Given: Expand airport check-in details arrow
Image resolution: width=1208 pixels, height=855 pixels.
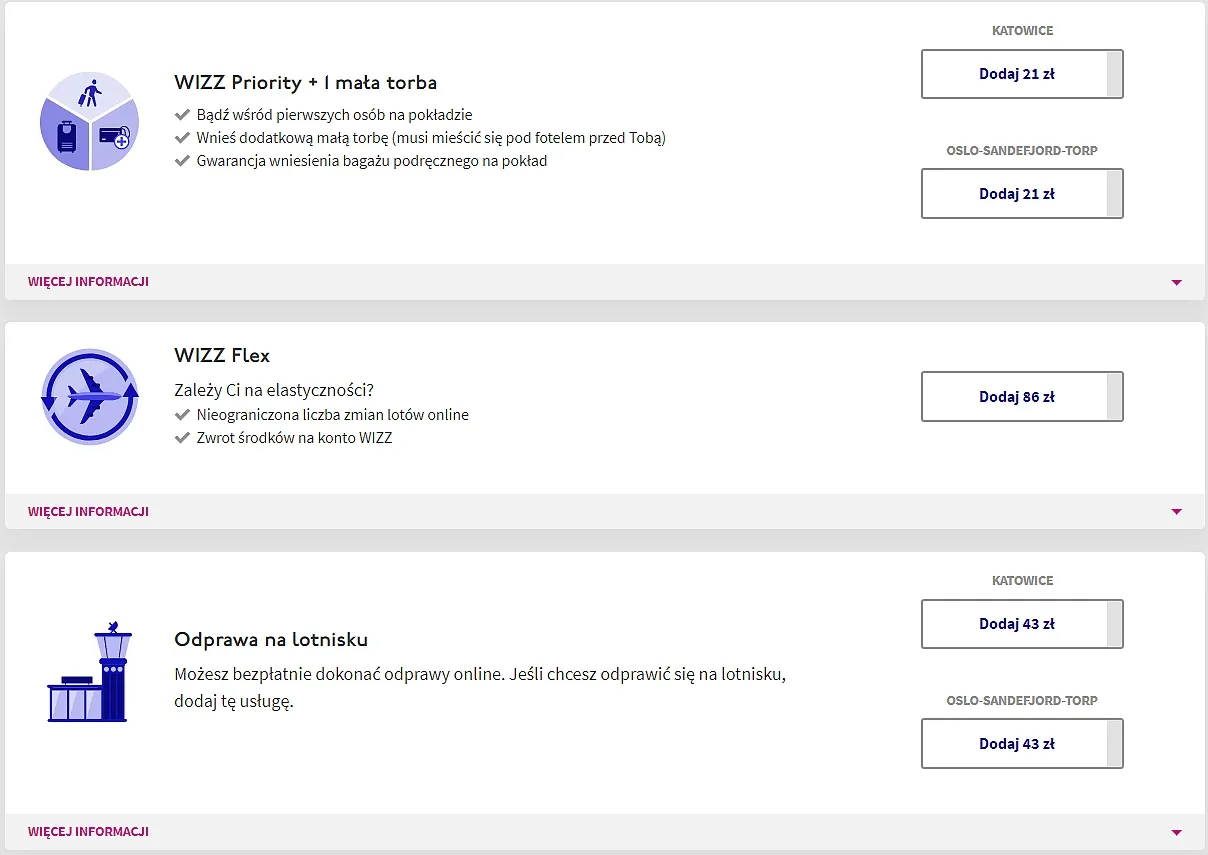Looking at the screenshot, I should tap(1176, 832).
